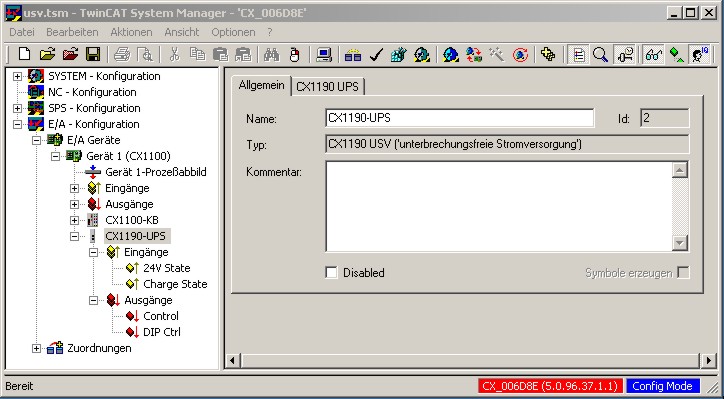Open the Datei menu
This screenshot has height=399, width=724.
[22, 32]
